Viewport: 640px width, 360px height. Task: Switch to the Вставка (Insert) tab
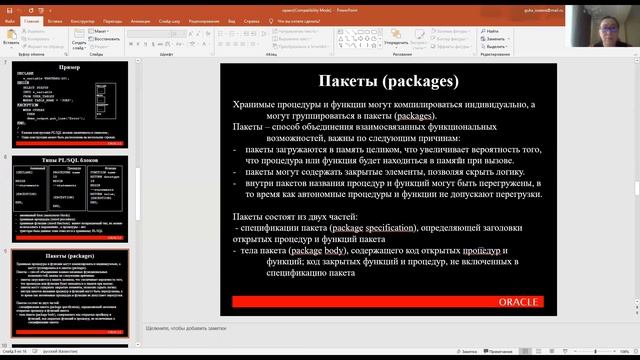(55, 21)
